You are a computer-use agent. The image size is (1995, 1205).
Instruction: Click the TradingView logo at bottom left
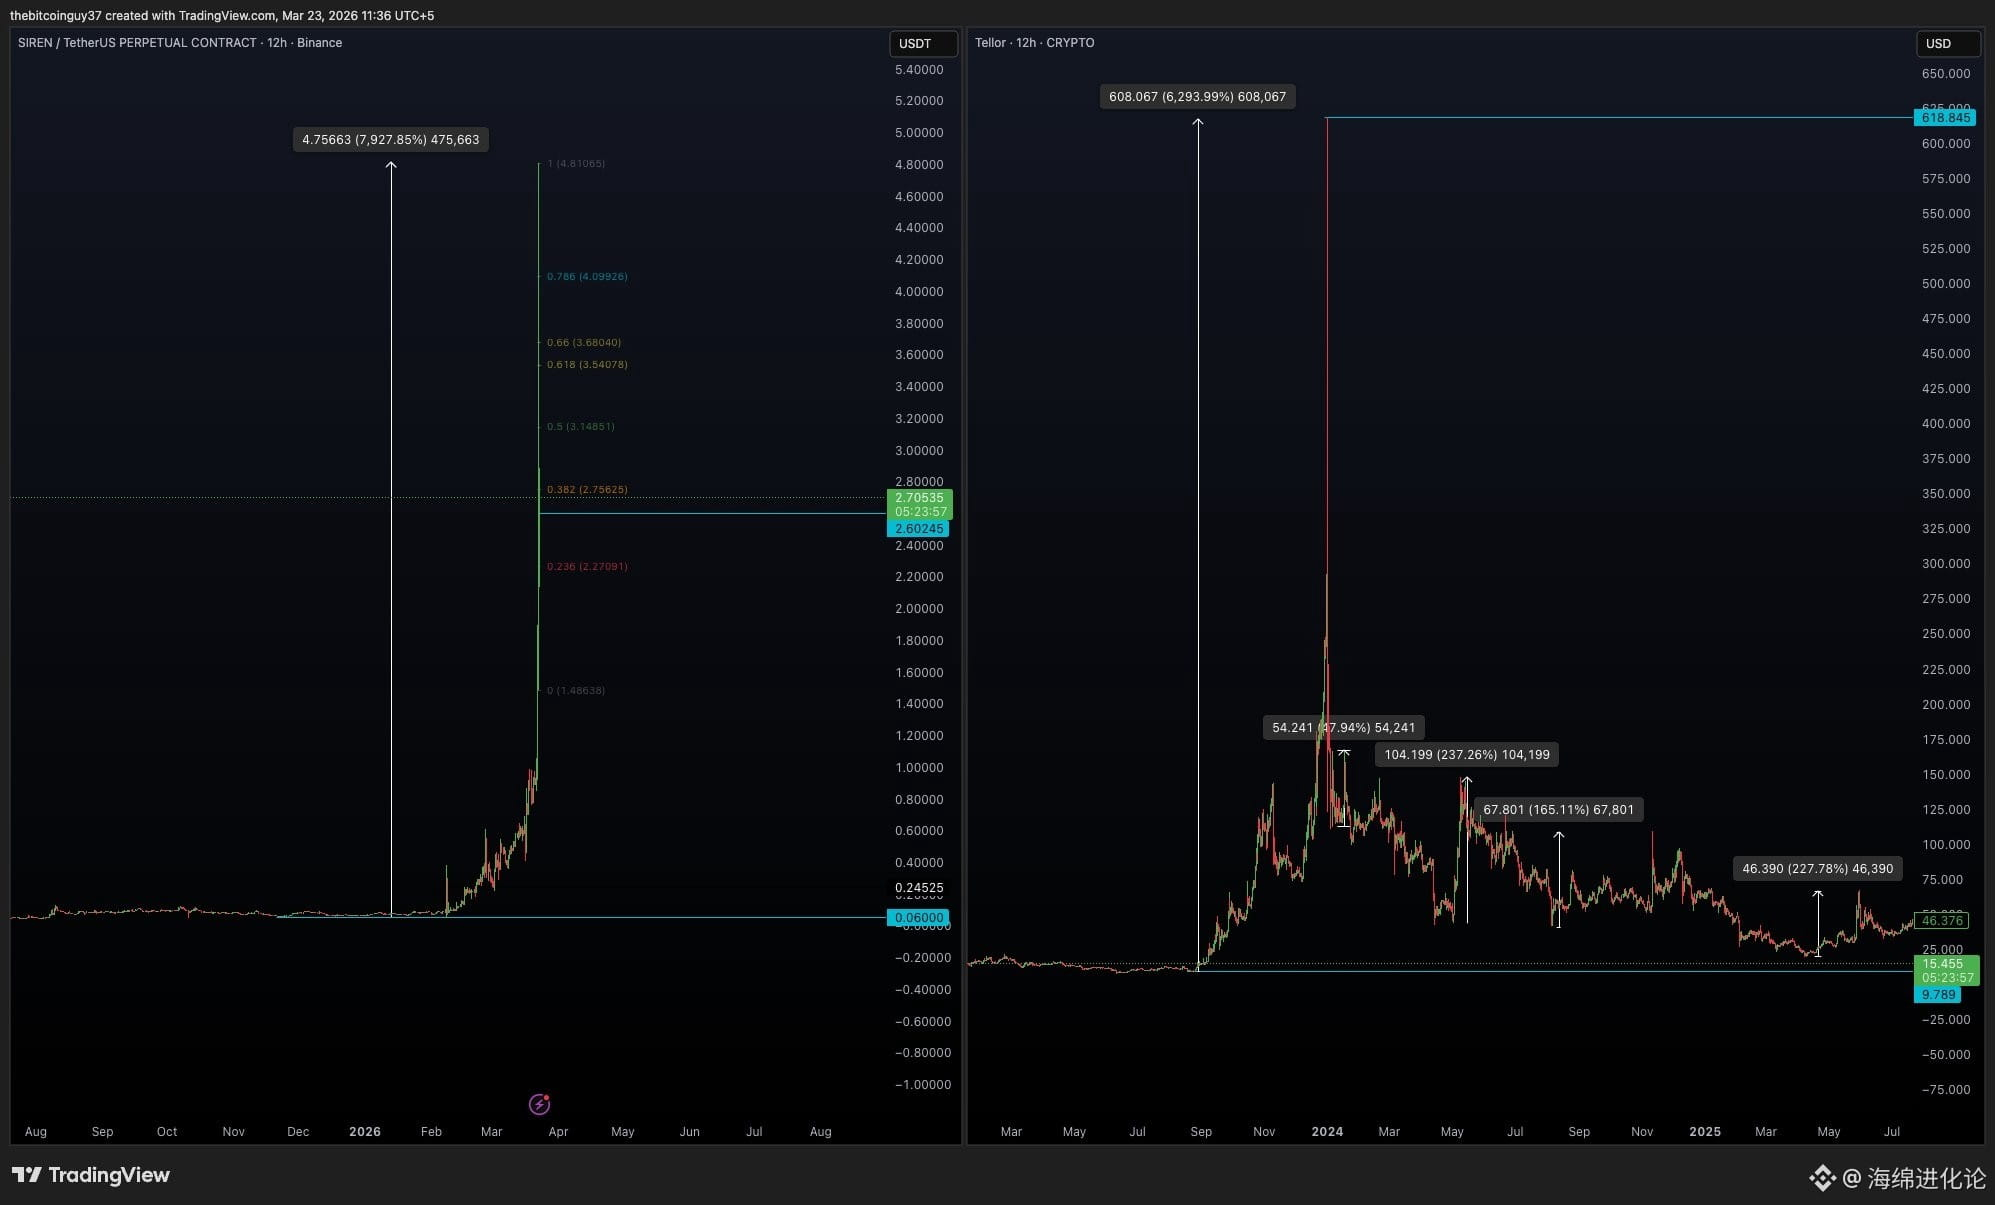(91, 1175)
